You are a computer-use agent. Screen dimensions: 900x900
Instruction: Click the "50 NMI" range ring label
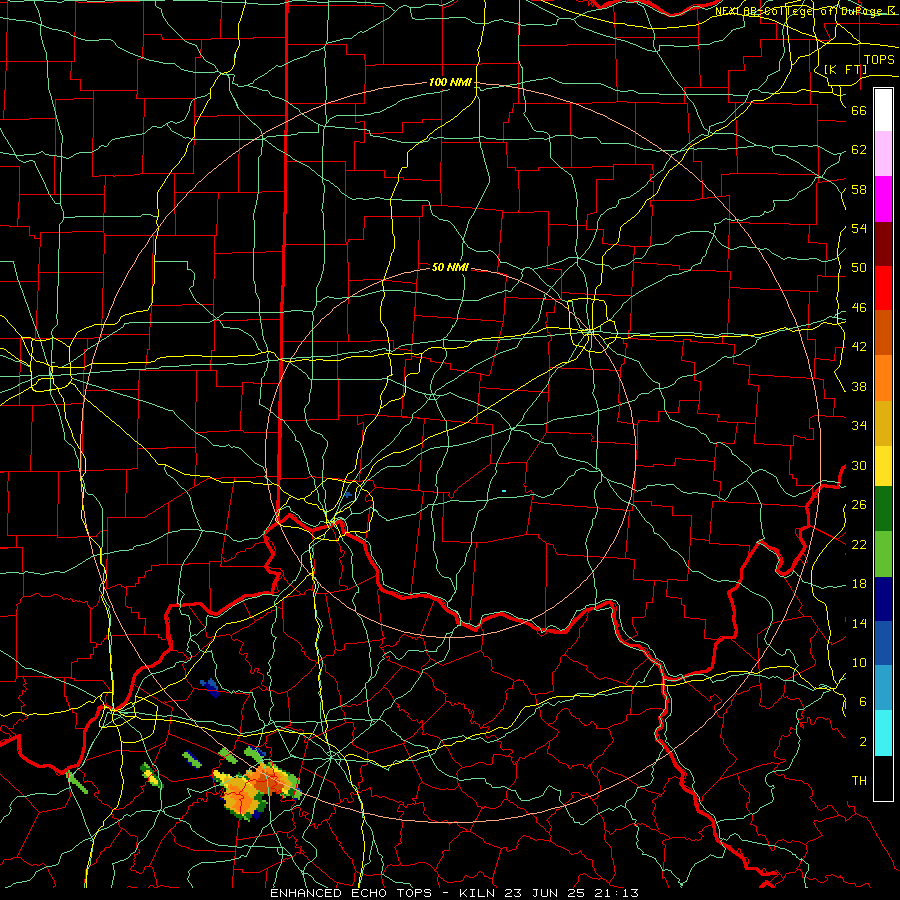450,267
